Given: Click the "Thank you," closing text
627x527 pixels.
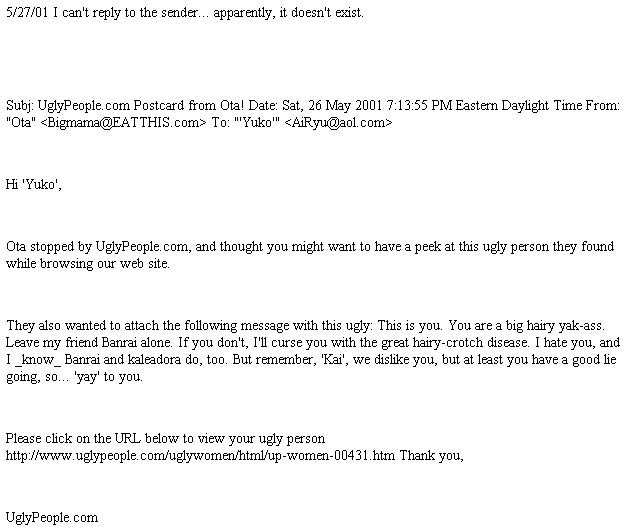Looking at the screenshot, I should coord(431,456).
